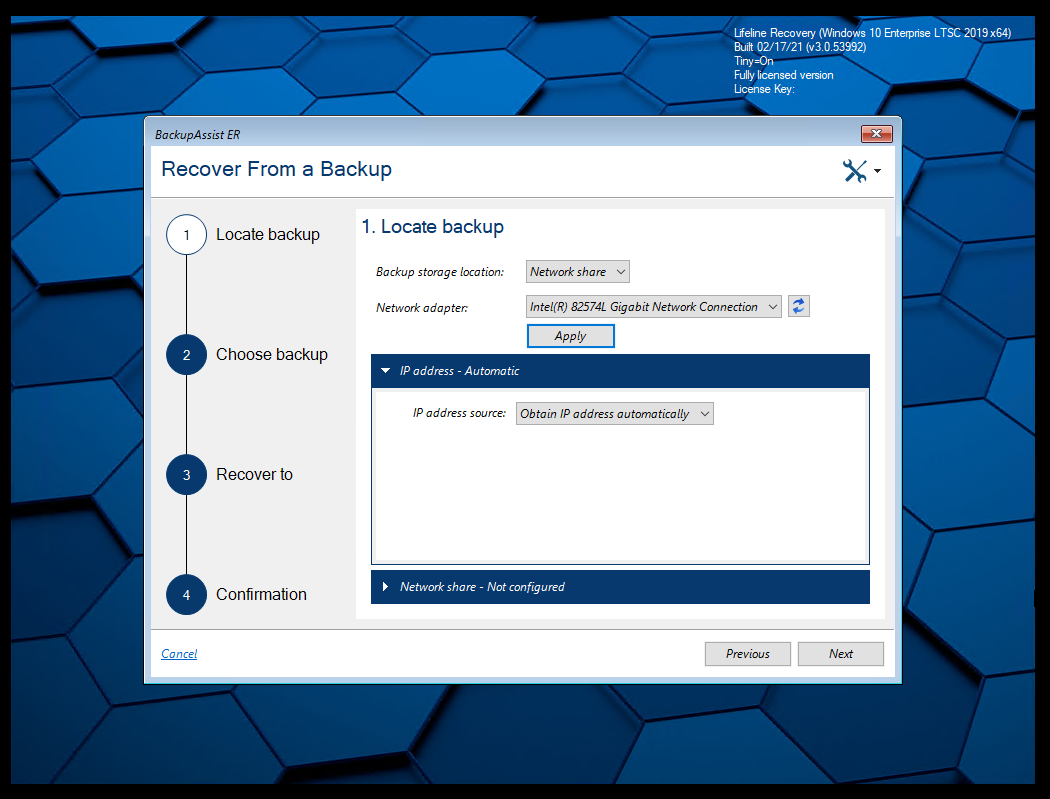This screenshot has width=1050, height=799.
Task: Click the Confirmation step label
Action: tap(261, 594)
